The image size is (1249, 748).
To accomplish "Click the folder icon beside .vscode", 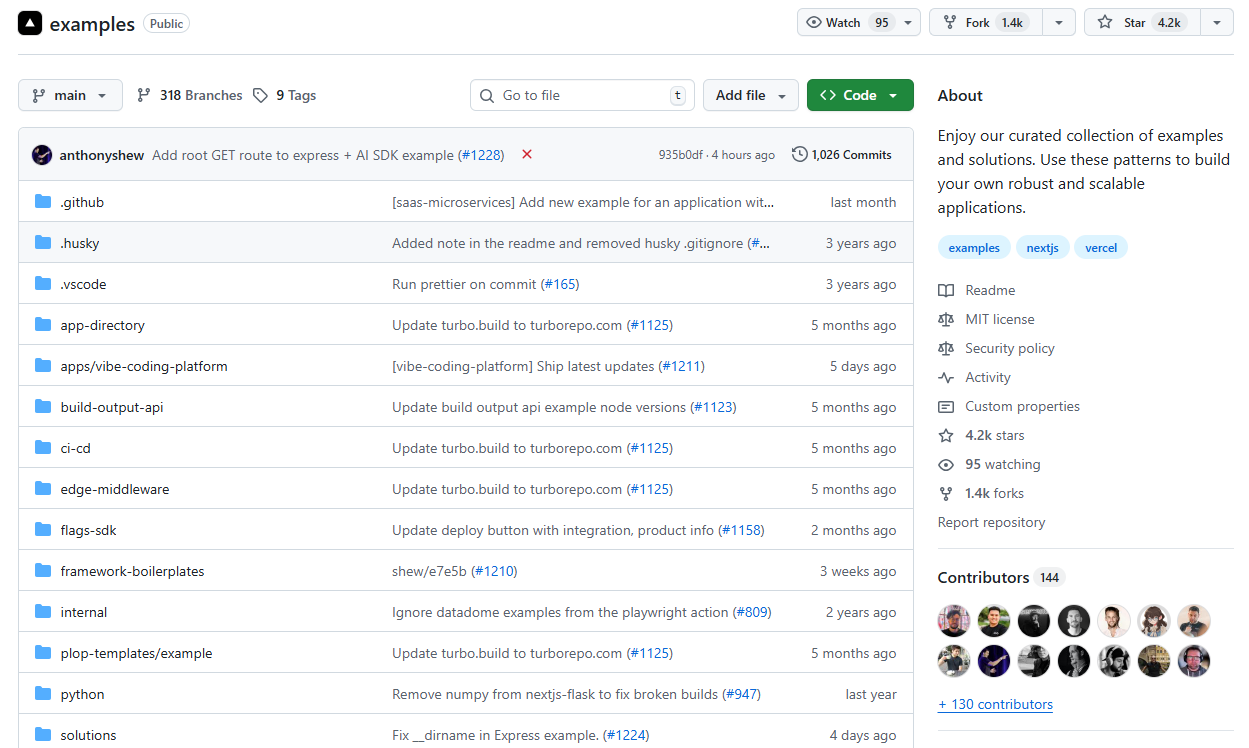I will click(43, 284).
